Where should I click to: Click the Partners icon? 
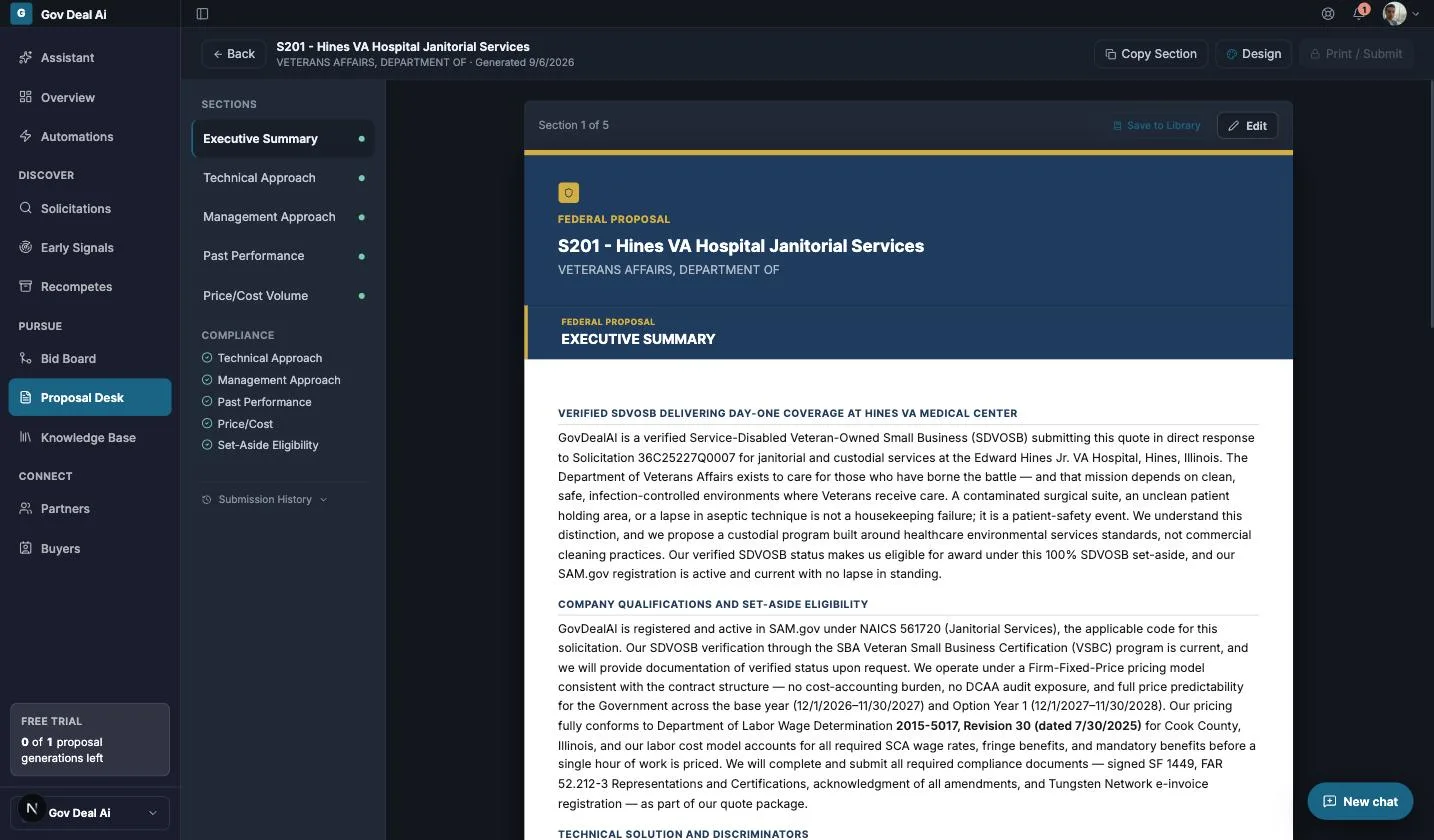pyautogui.click(x=26, y=509)
